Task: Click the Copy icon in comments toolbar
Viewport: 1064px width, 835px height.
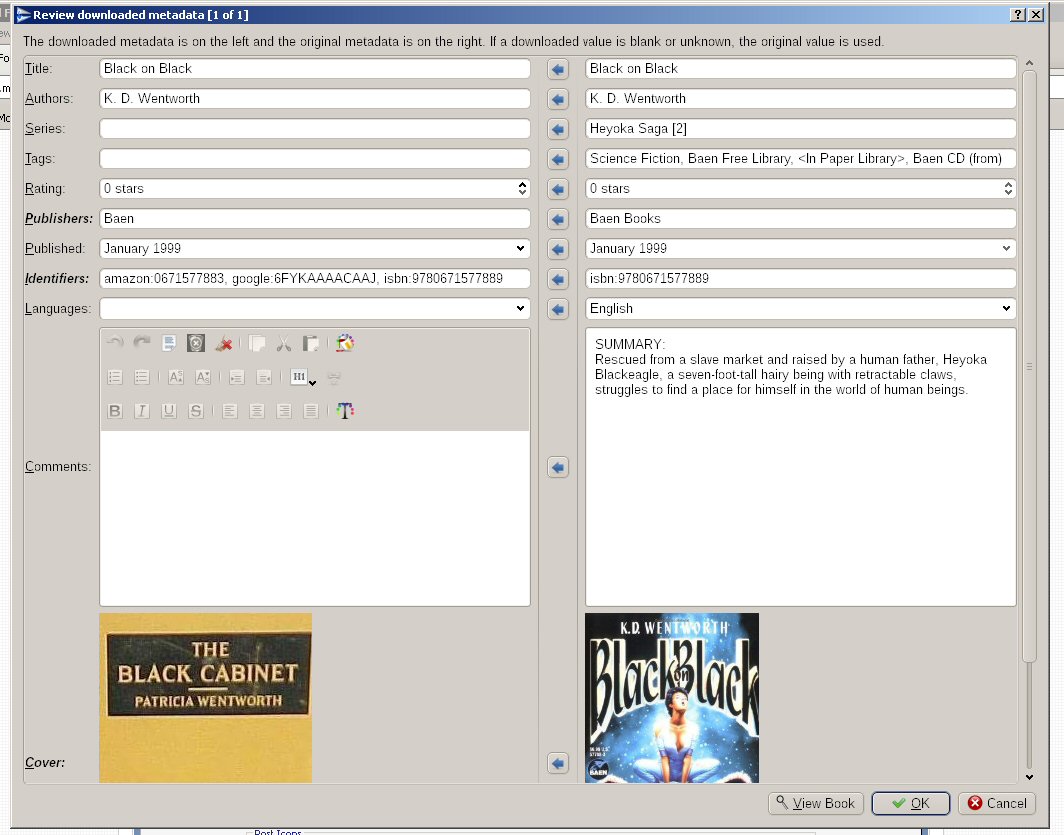Action: pos(257,343)
